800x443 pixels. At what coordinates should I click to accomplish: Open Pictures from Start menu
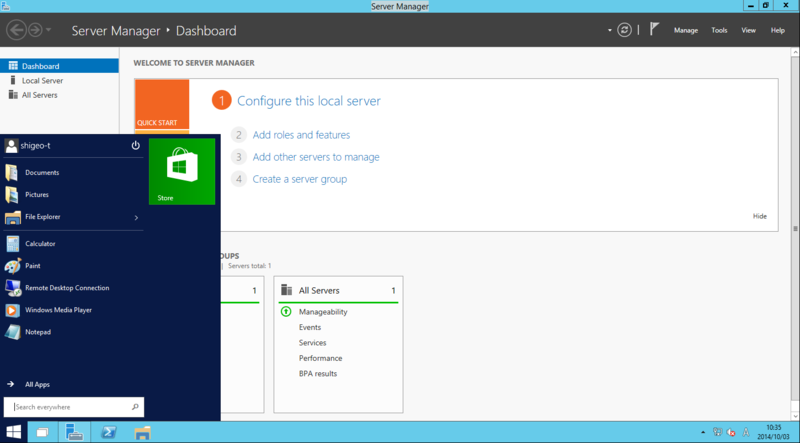[x=73, y=194]
